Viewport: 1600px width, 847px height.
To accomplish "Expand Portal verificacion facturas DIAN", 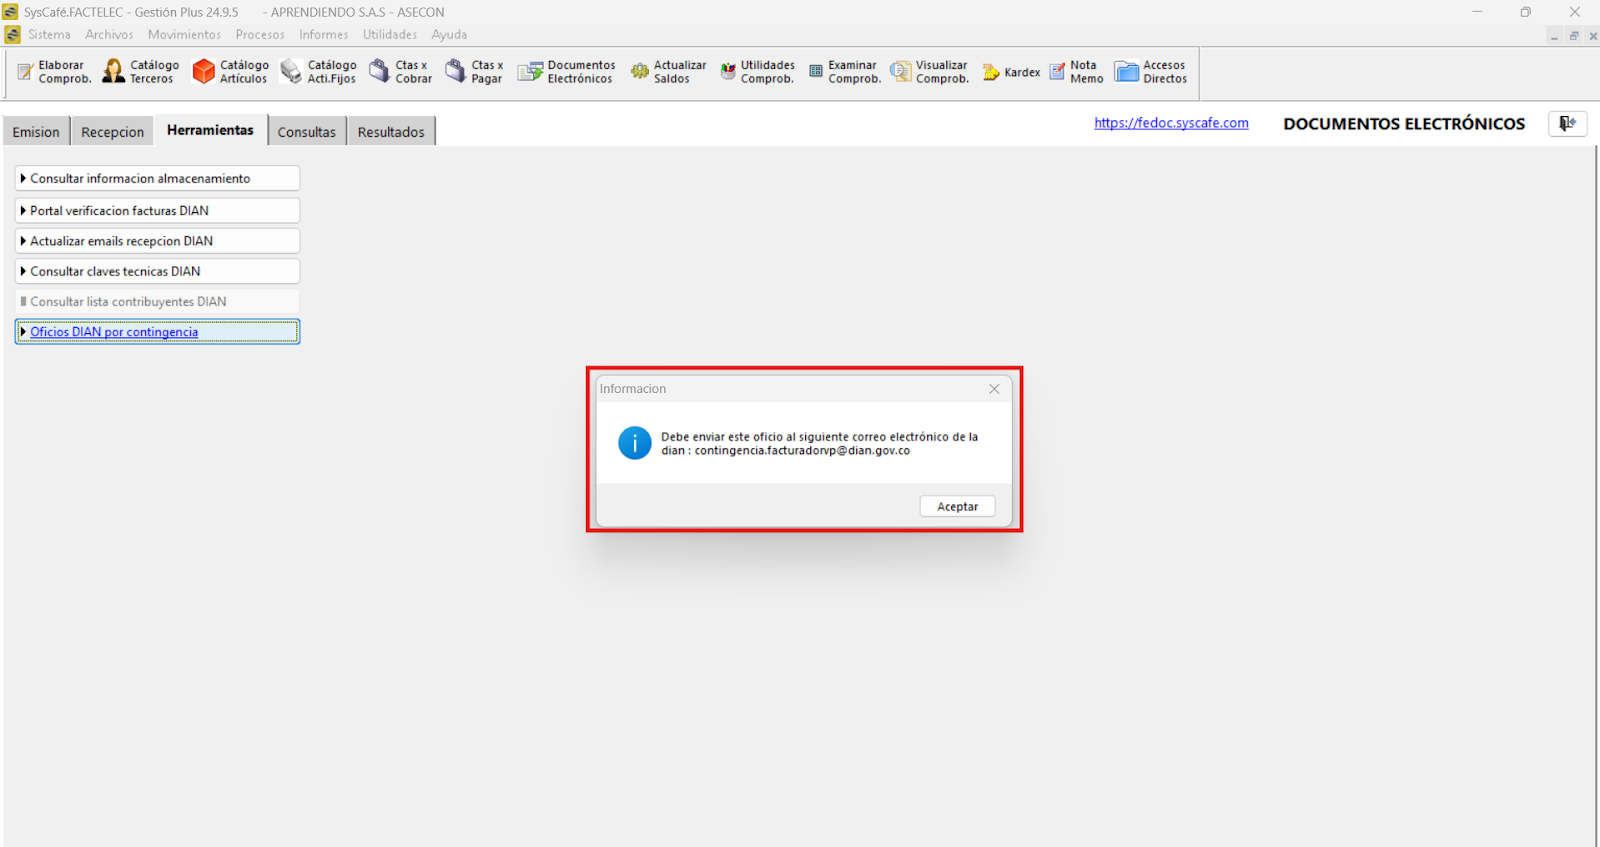I will point(157,211).
